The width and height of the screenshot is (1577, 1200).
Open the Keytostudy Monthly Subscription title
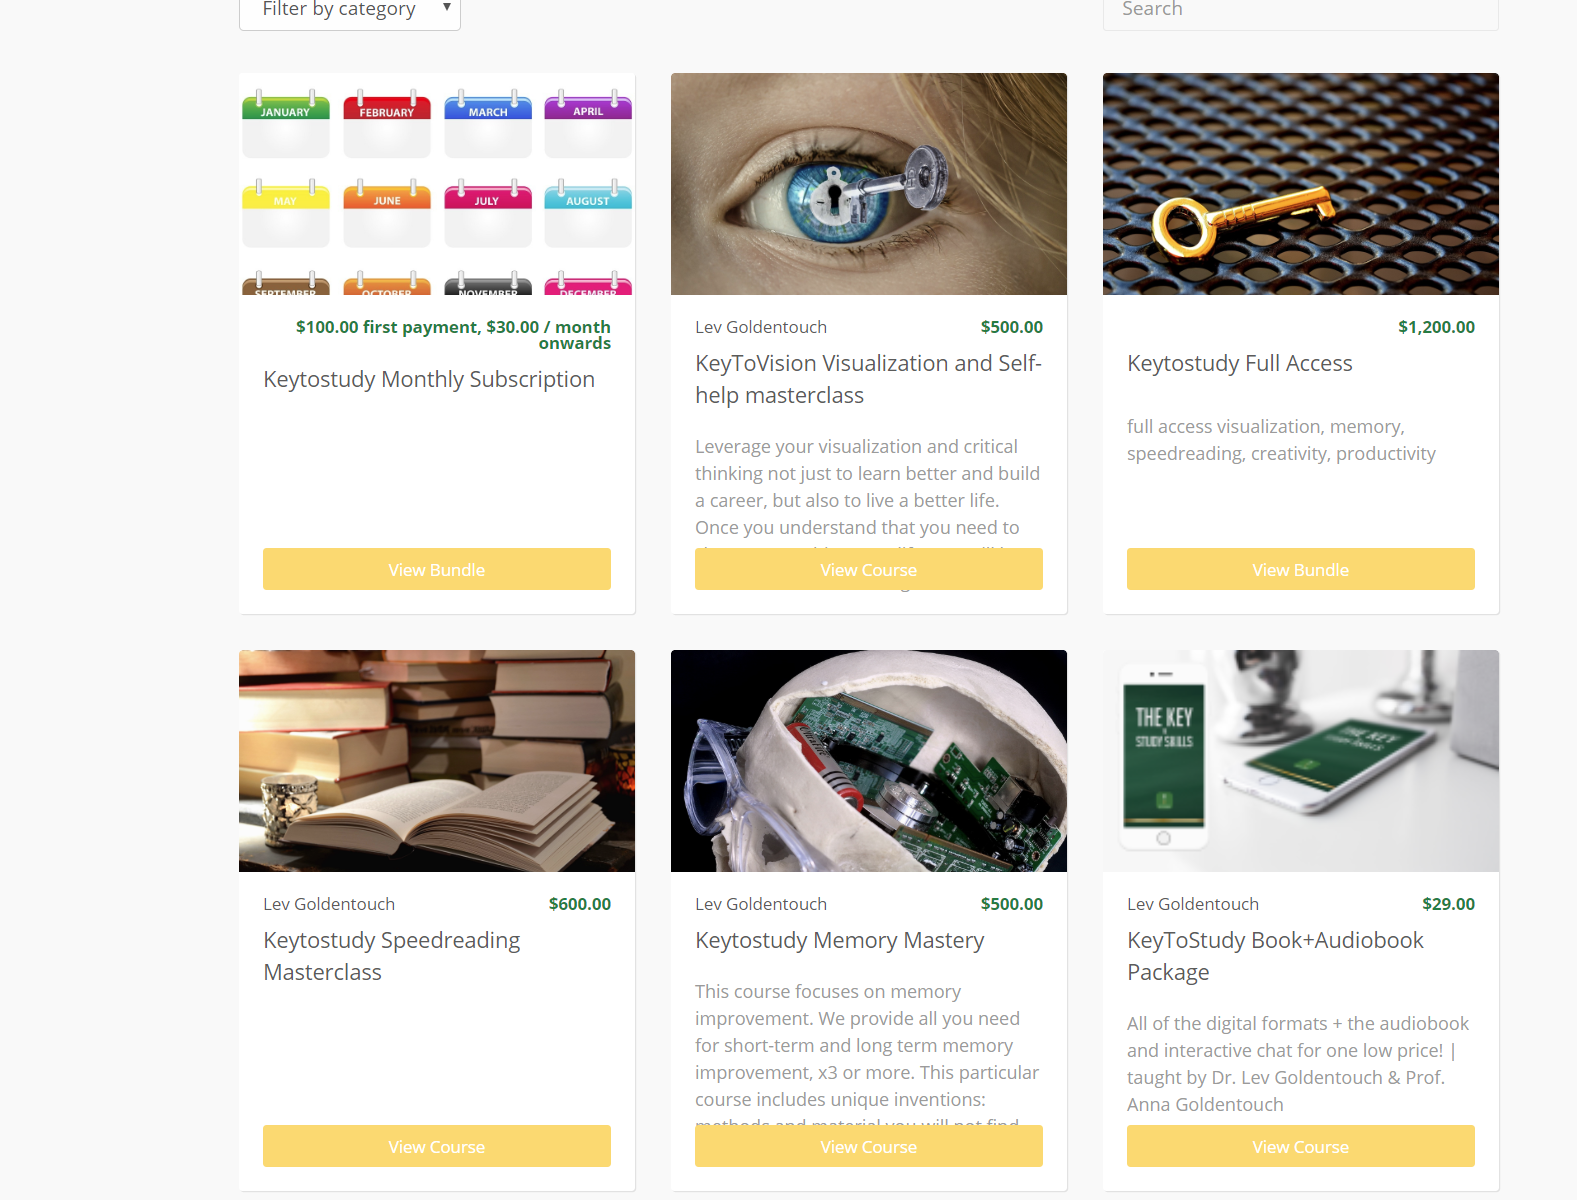click(429, 379)
